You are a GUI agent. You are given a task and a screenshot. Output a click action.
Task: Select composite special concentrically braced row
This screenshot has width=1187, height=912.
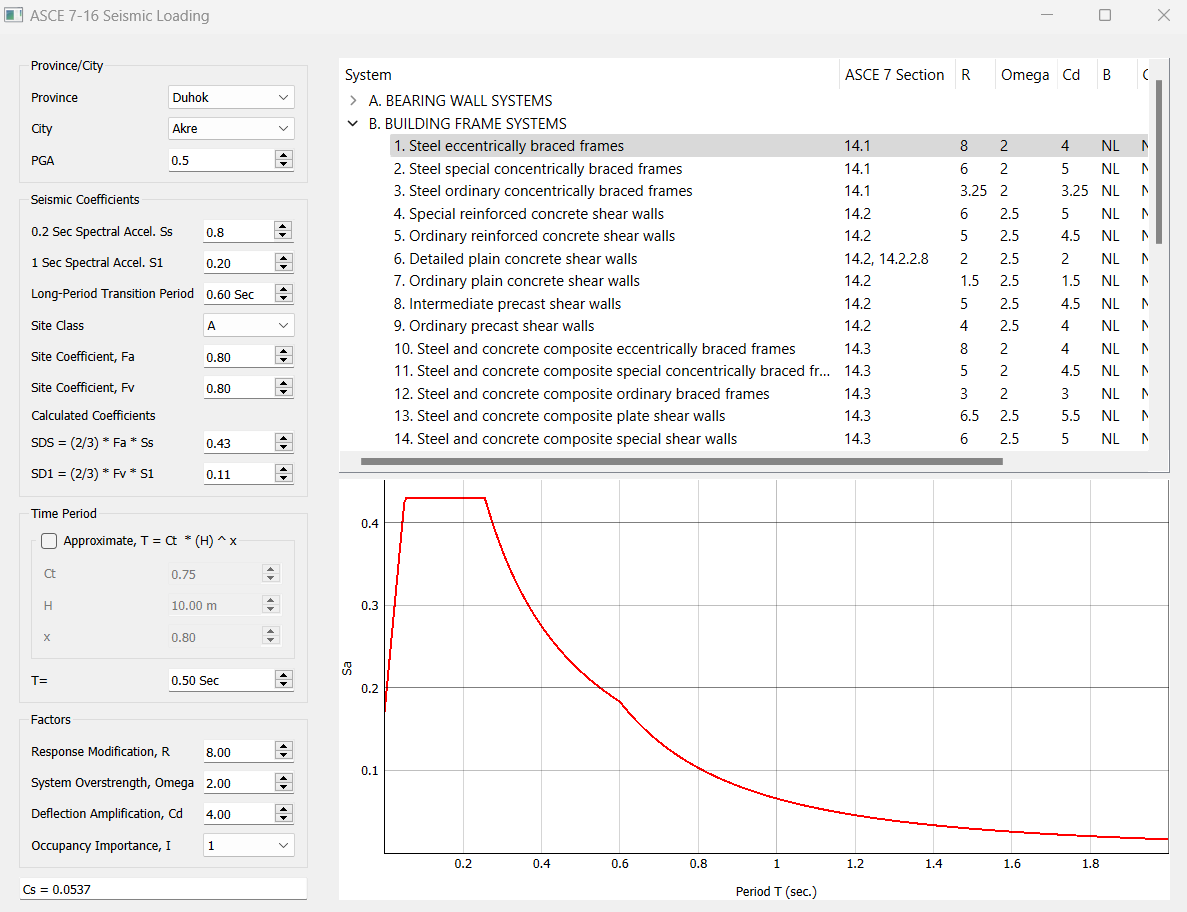tap(769, 371)
